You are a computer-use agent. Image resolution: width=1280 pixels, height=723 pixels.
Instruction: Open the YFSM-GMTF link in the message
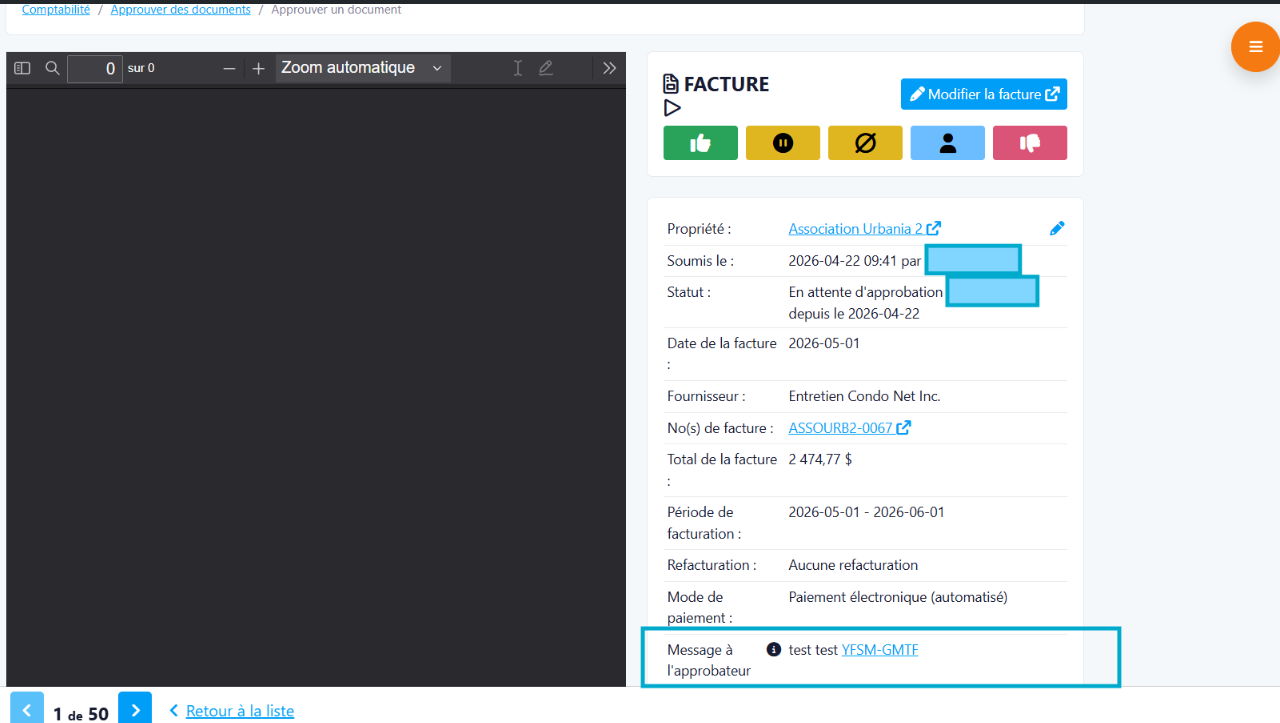click(x=880, y=650)
